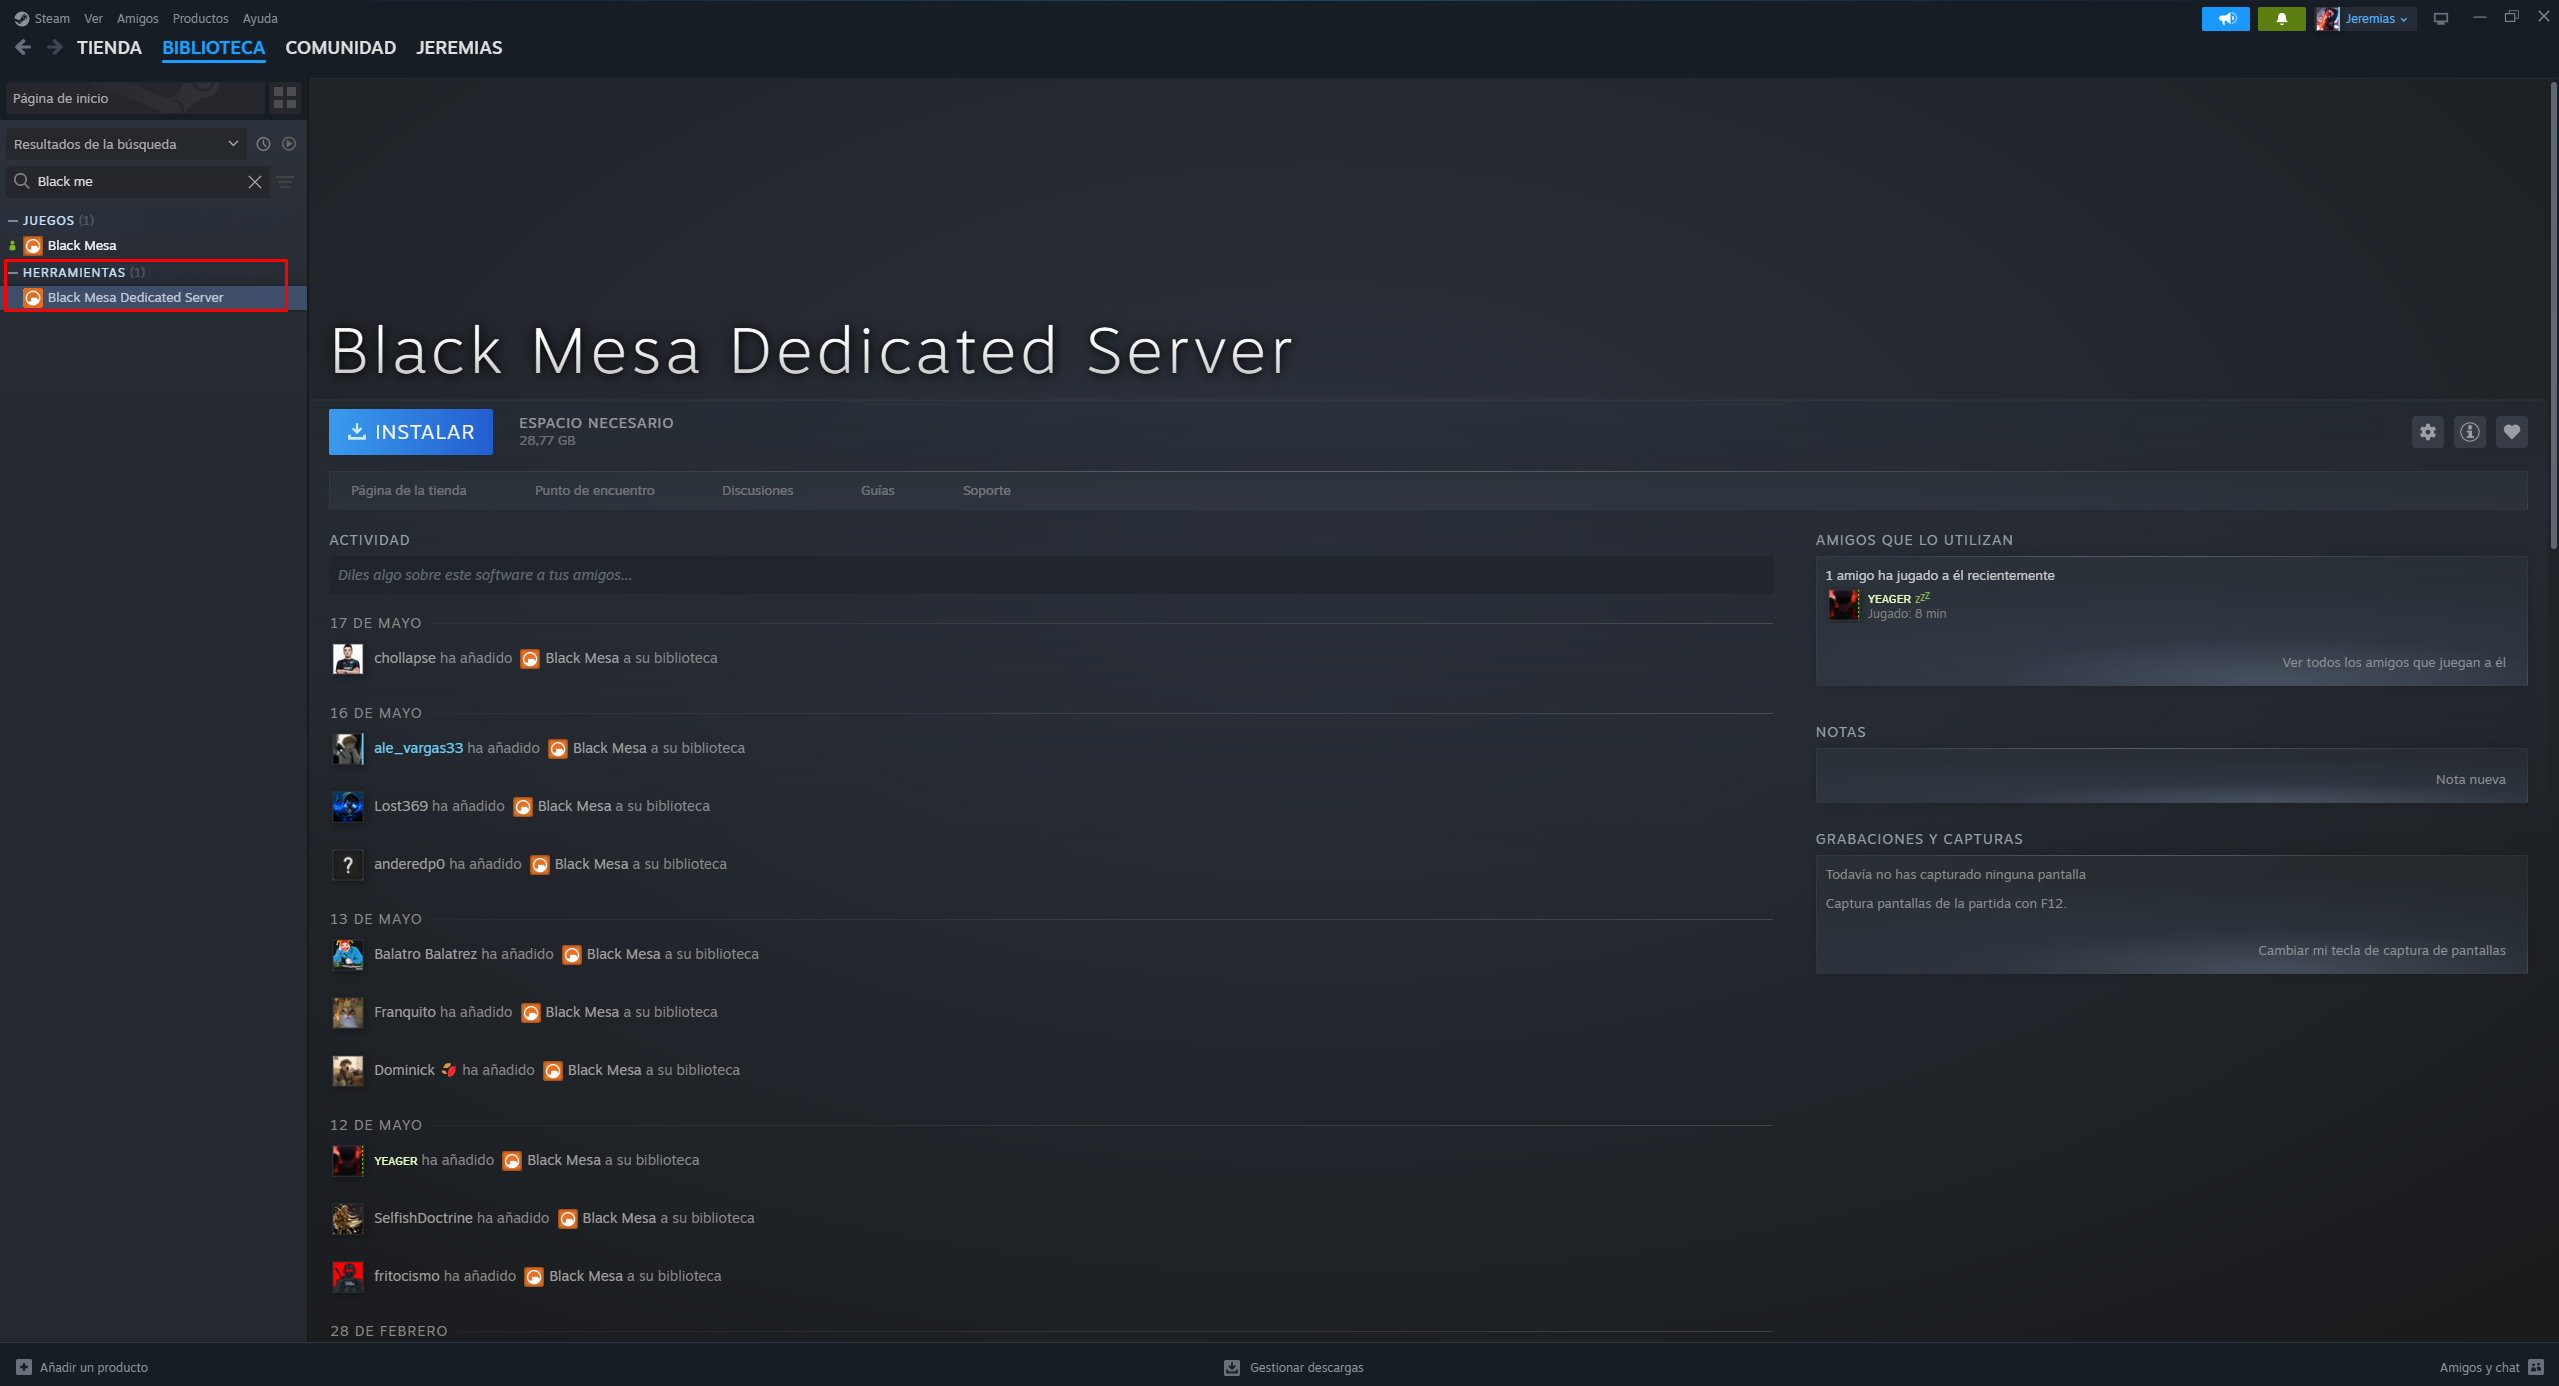Select the BIBLIOTECA tab
This screenshot has width=2559, height=1386.
[213, 48]
